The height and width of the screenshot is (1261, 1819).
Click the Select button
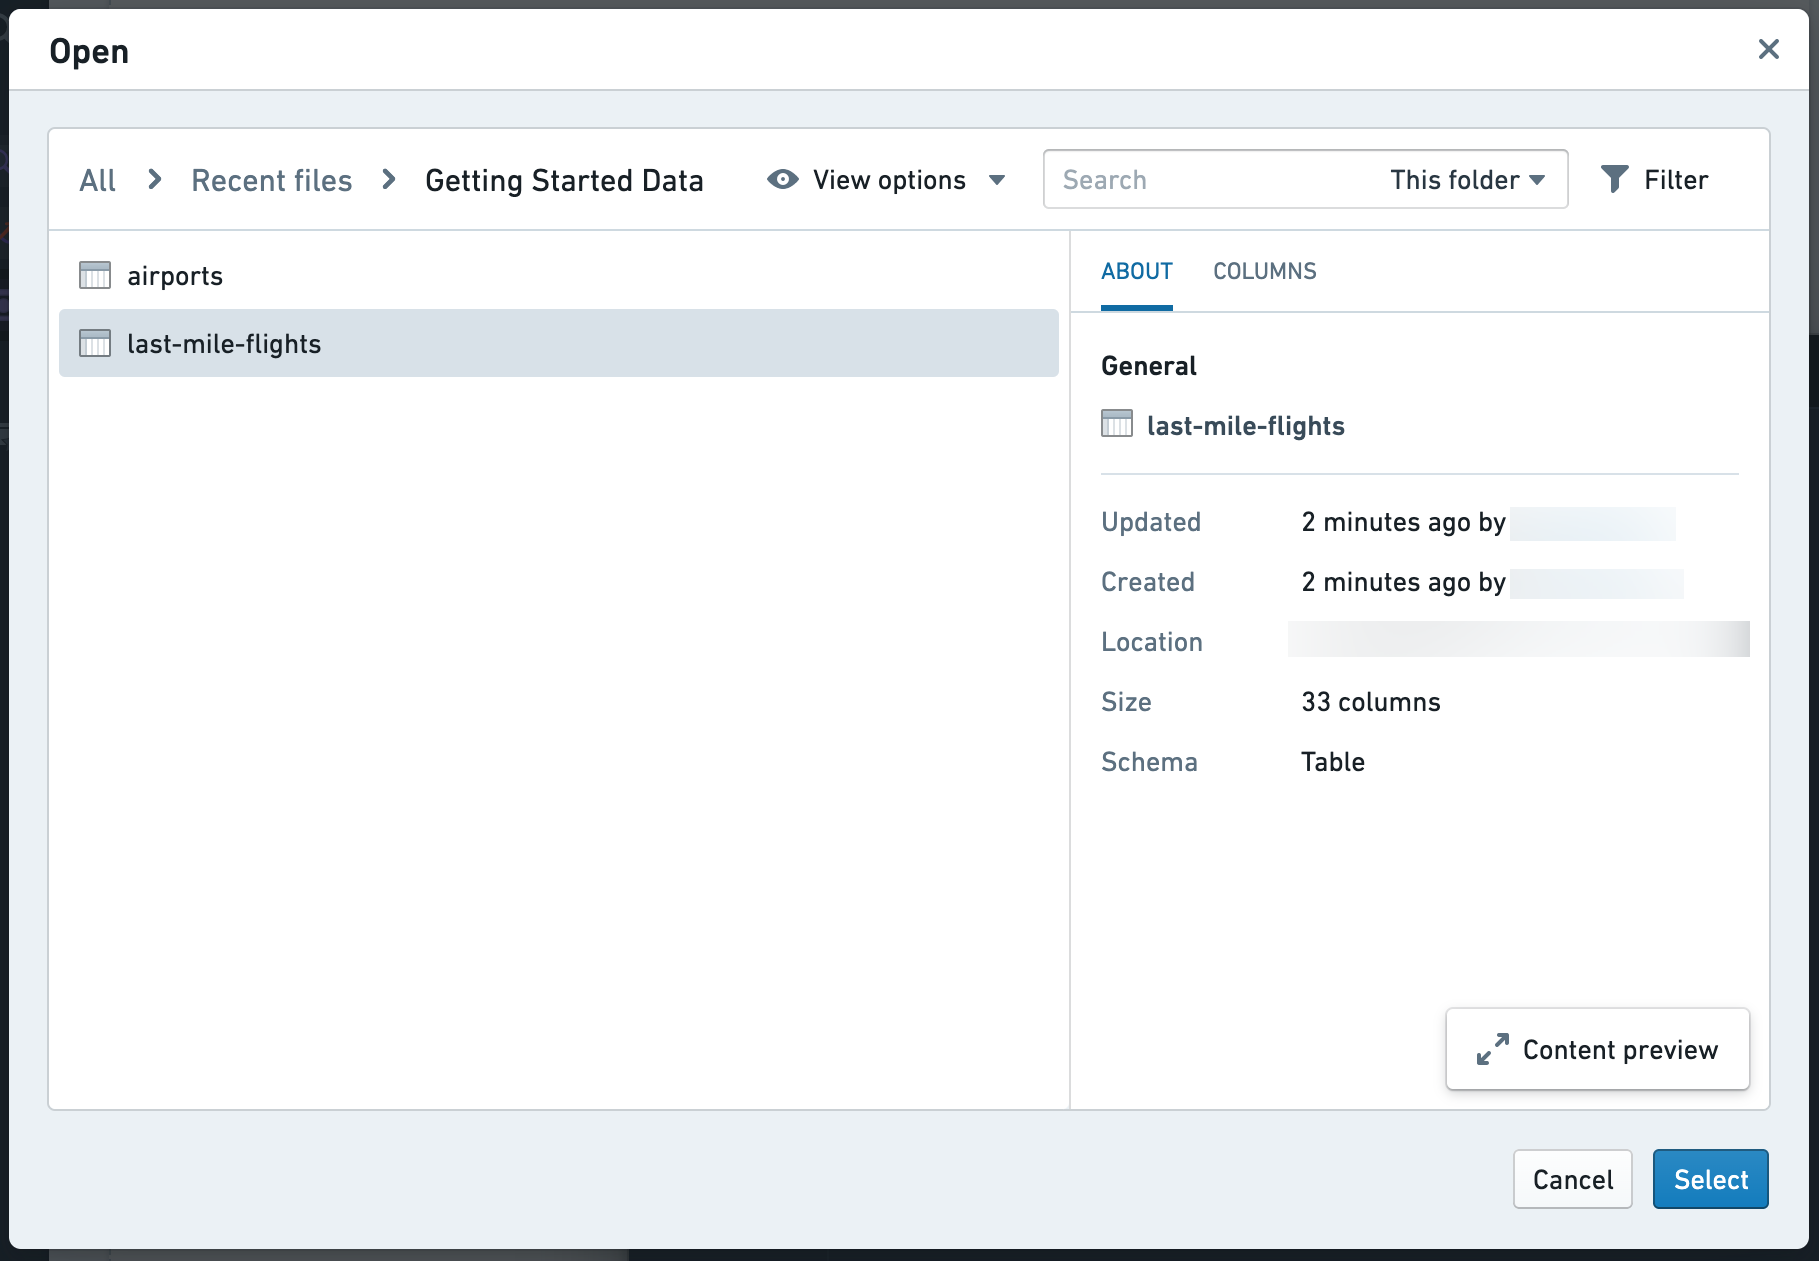coord(1710,1179)
